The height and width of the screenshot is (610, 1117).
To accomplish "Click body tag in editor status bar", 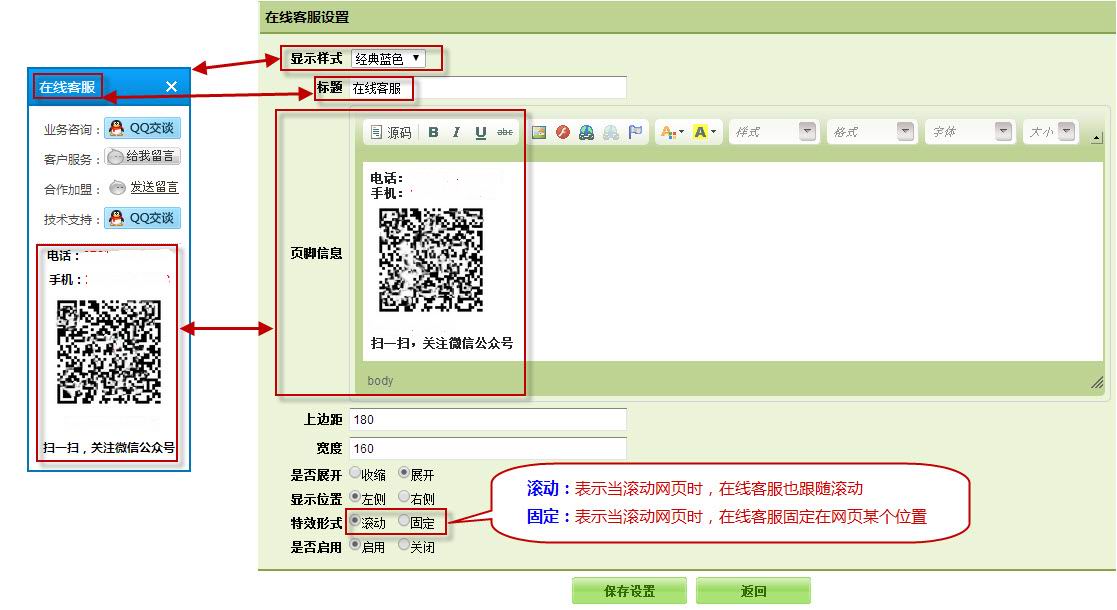I will click(x=380, y=381).
